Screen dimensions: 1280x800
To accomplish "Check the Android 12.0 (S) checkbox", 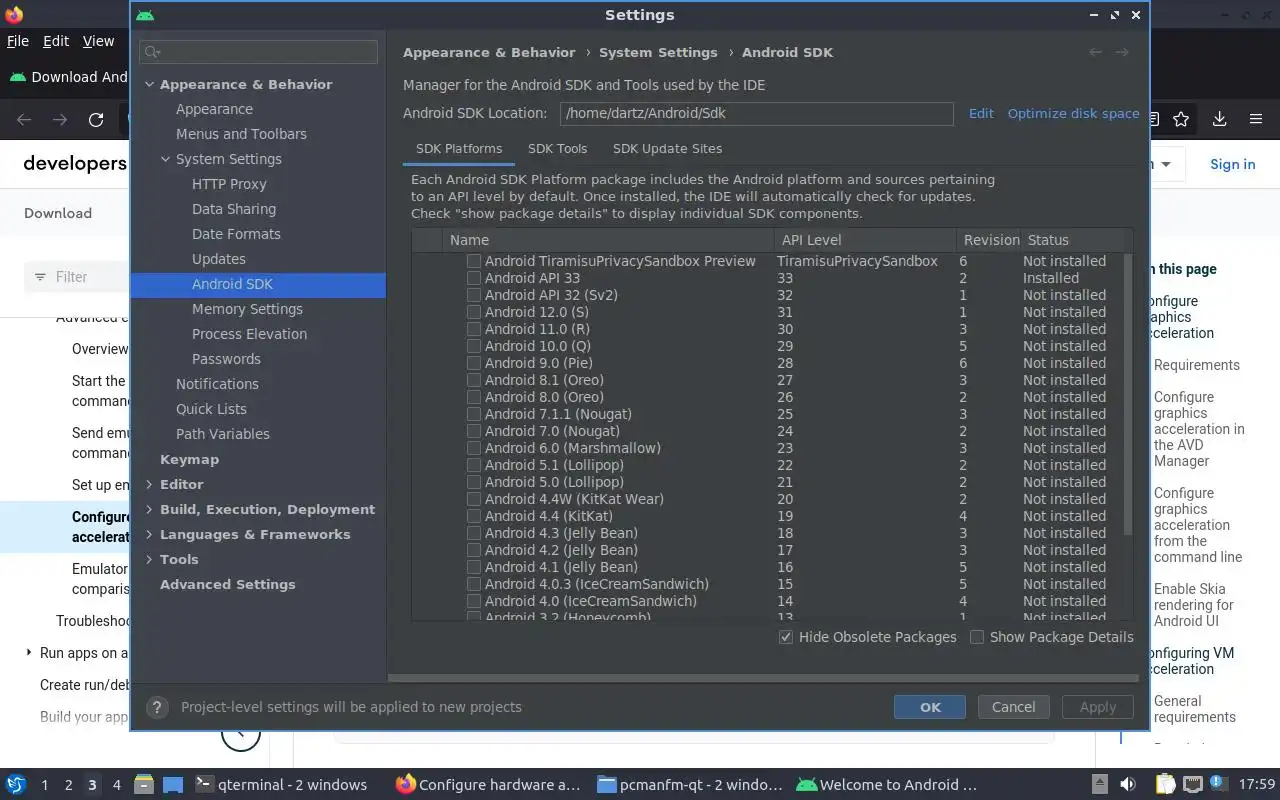I will click(x=474, y=312).
